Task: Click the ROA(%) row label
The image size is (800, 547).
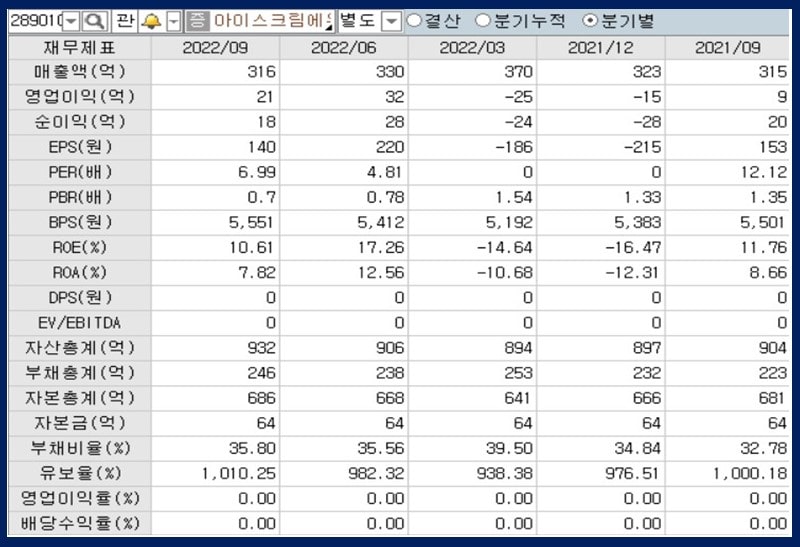Action: 80,272
